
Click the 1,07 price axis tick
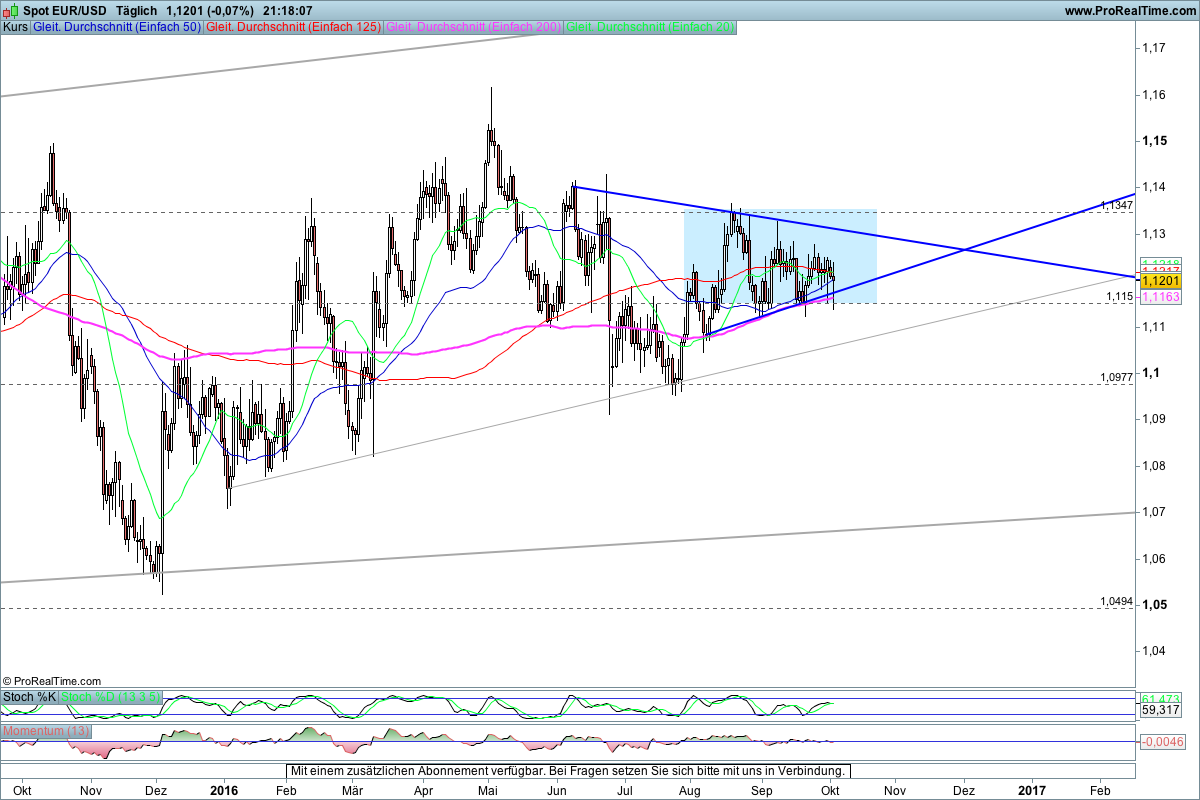(1155, 511)
